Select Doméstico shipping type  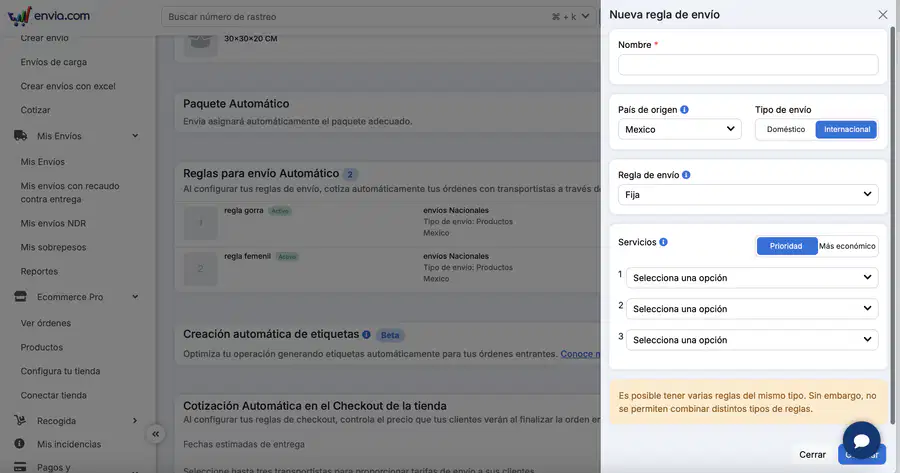786,130
